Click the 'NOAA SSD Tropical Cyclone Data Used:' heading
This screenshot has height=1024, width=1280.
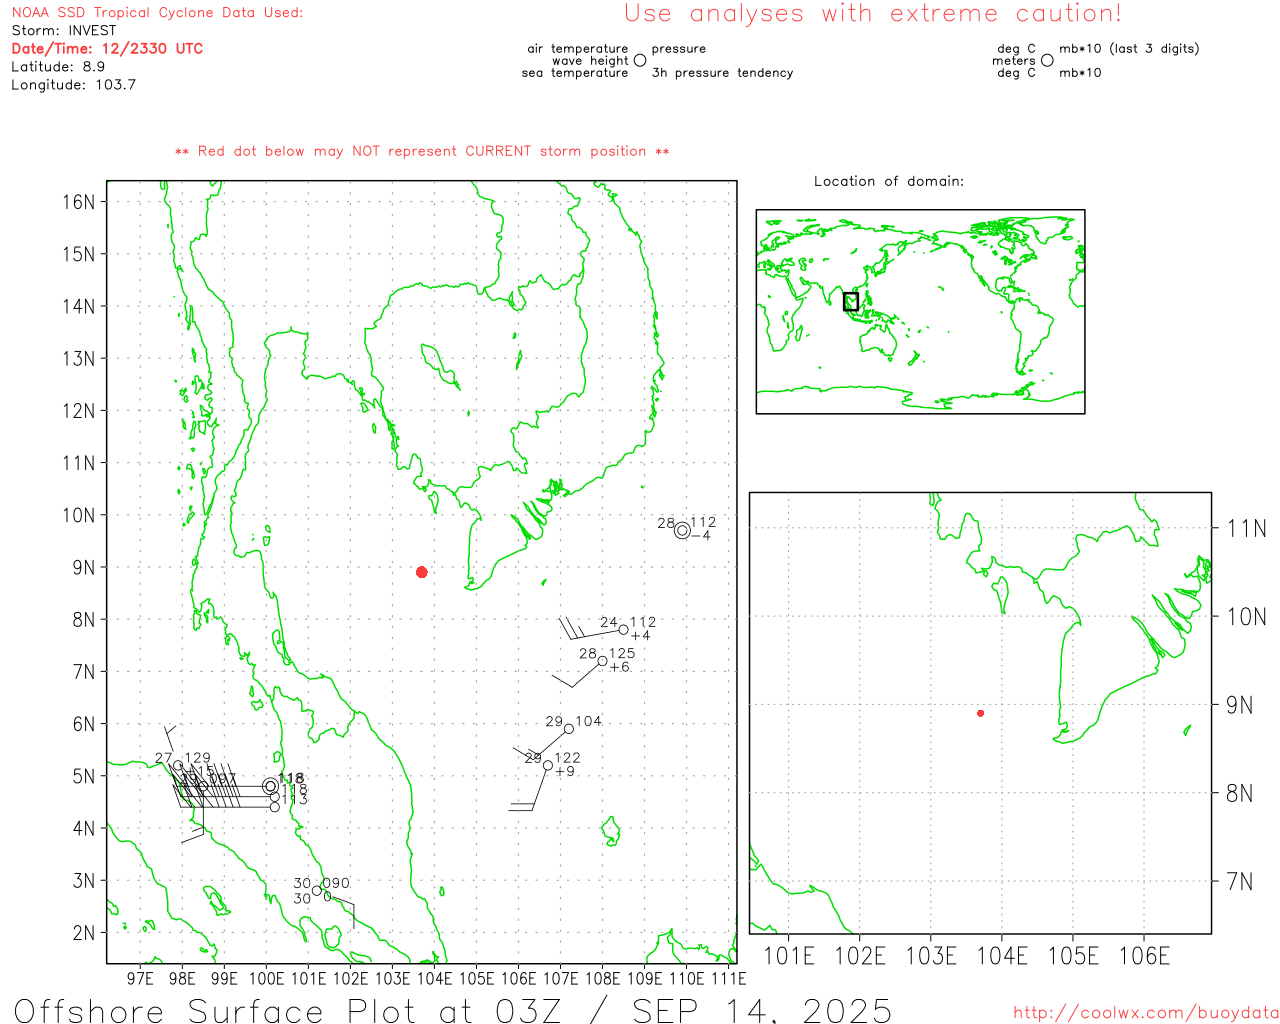[157, 13]
